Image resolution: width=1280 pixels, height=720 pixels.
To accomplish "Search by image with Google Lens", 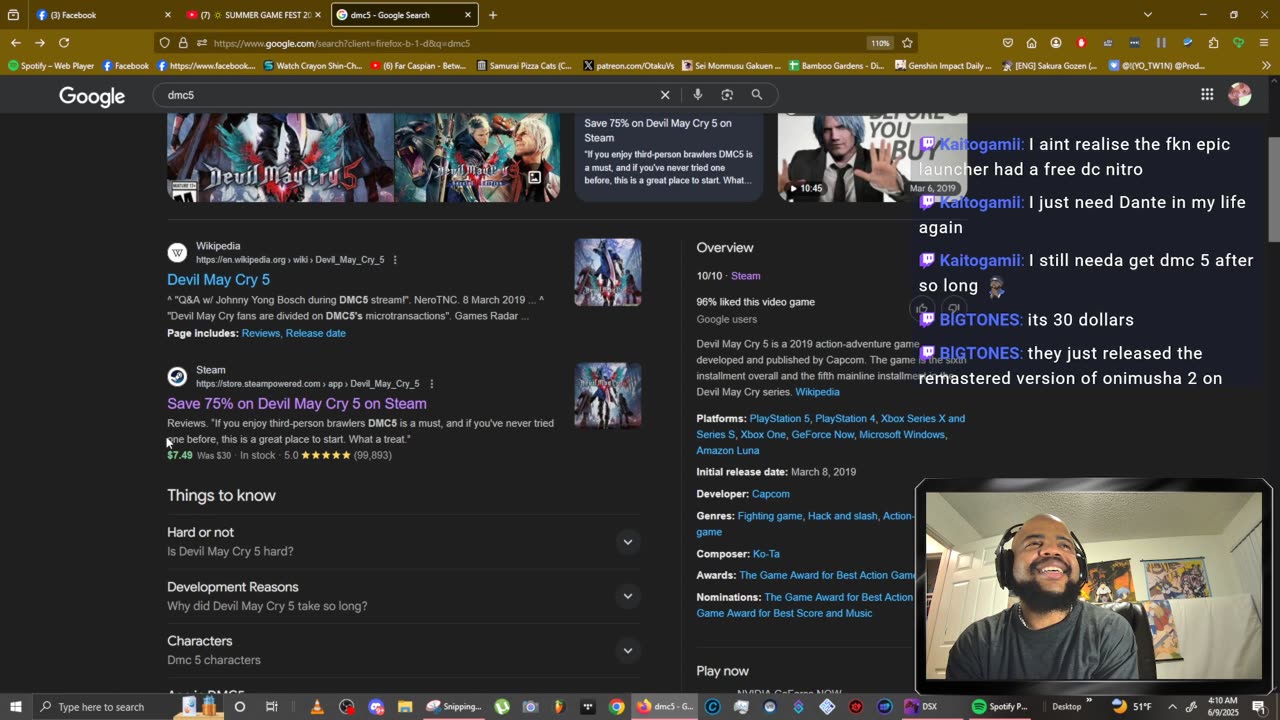I will (727, 95).
